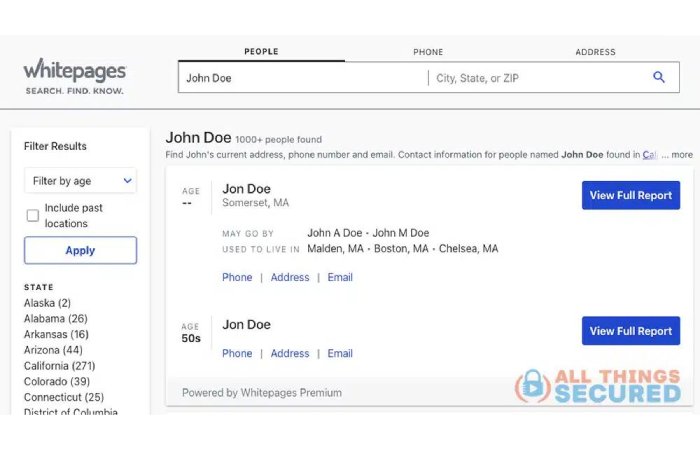The image size is (700, 450).
Task: Open Address link for Somerset Jon Doe
Action: tap(290, 277)
